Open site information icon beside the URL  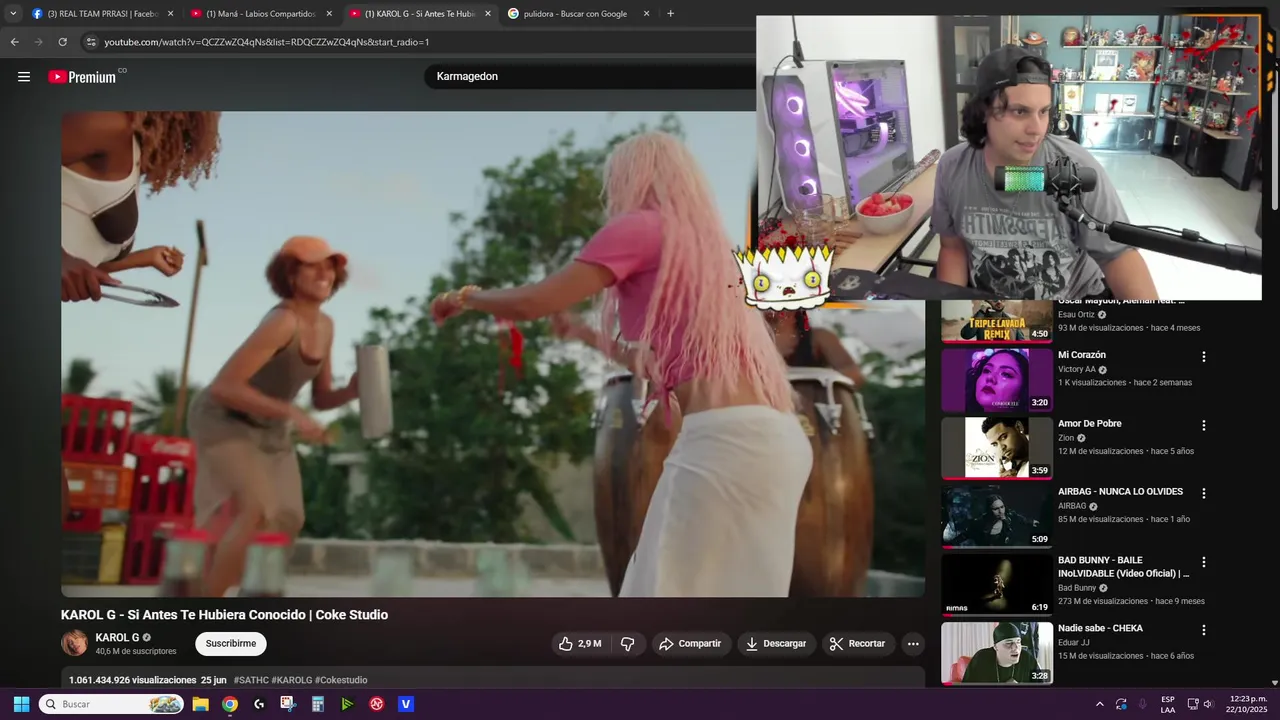(x=91, y=42)
